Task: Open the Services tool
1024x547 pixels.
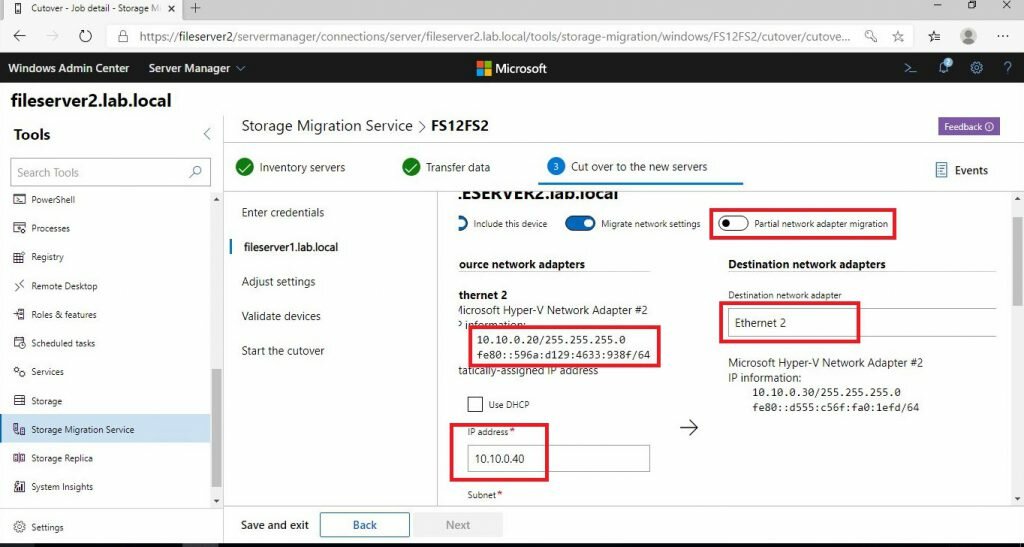Action: tap(39, 372)
